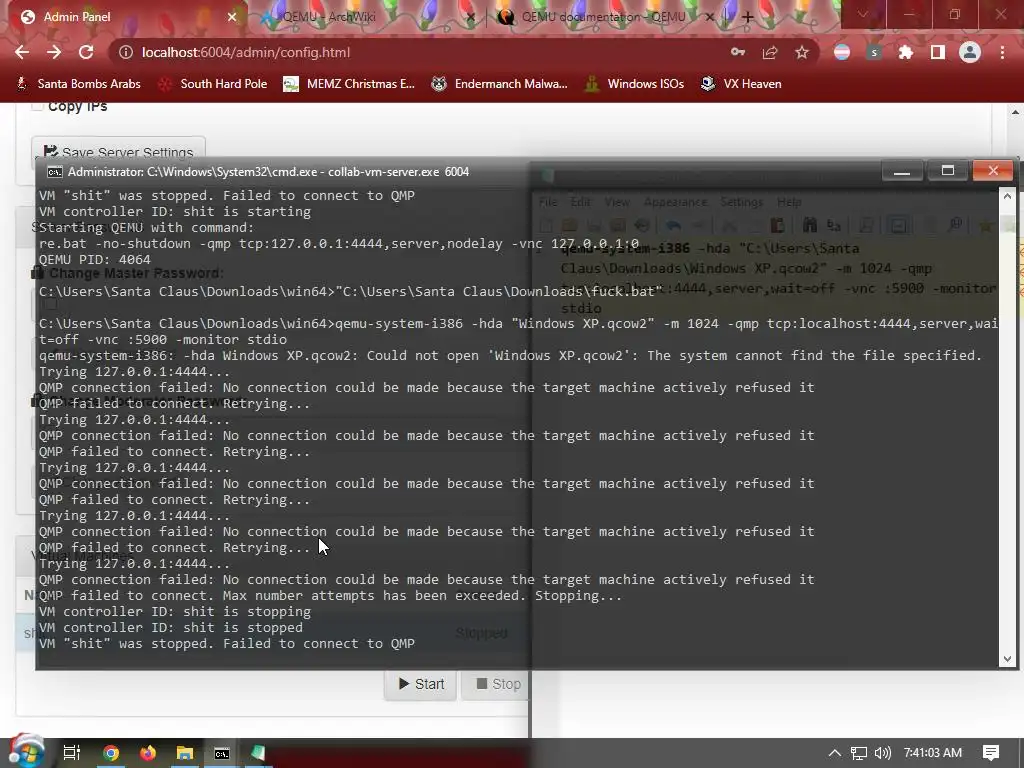Open the VX Heaven bookmark
The width and height of the screenshot is (1024, 768).
[x=741, y=84]
